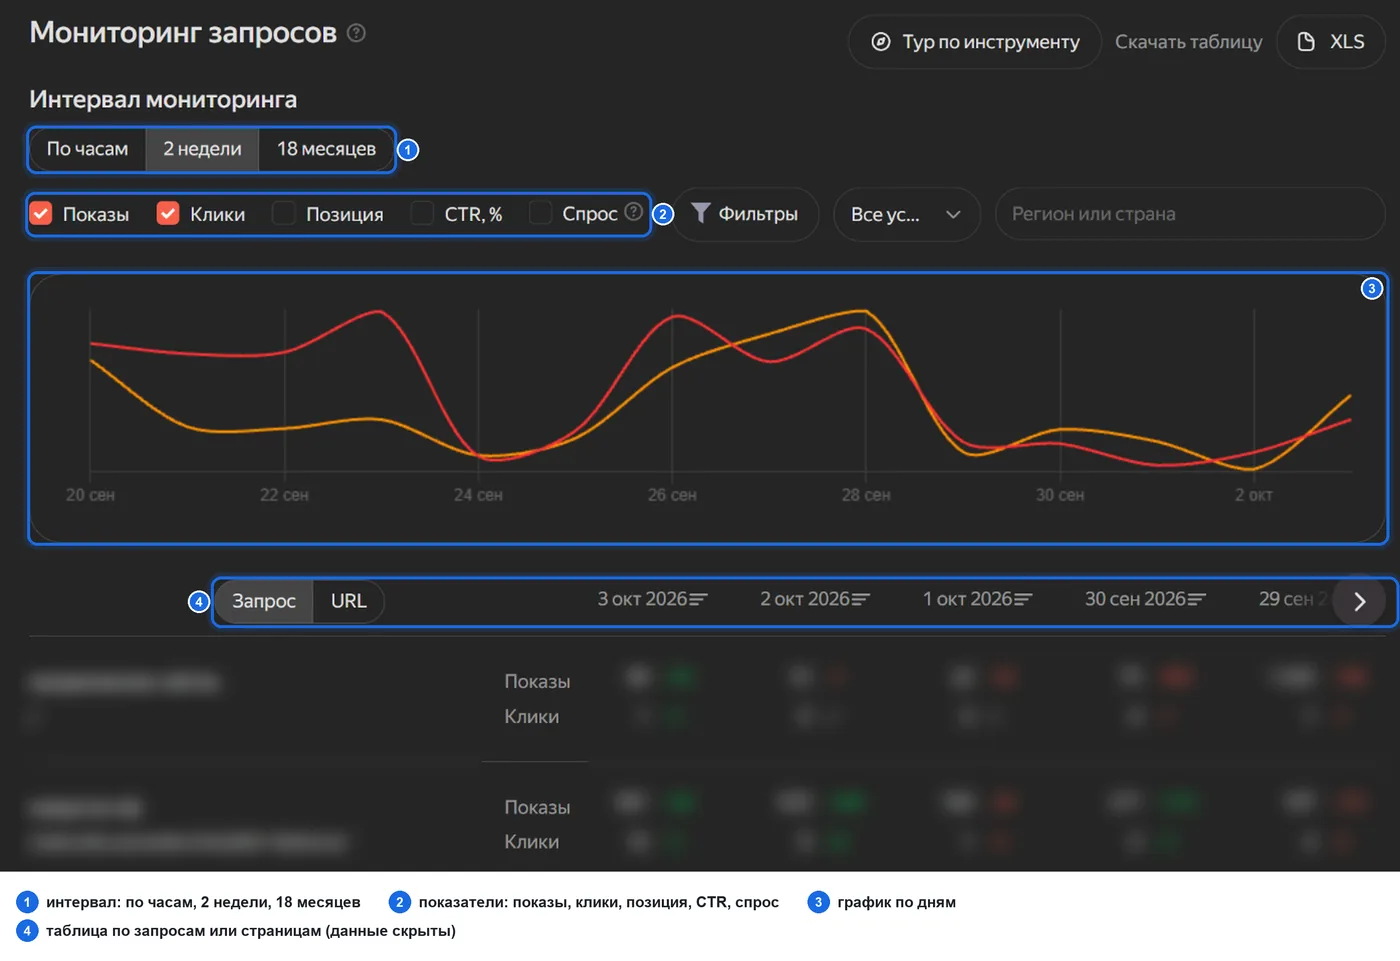Show next dates with right arrow button
The width and height of the screenshot is (1400, 961).
(x=1359, y=601)
